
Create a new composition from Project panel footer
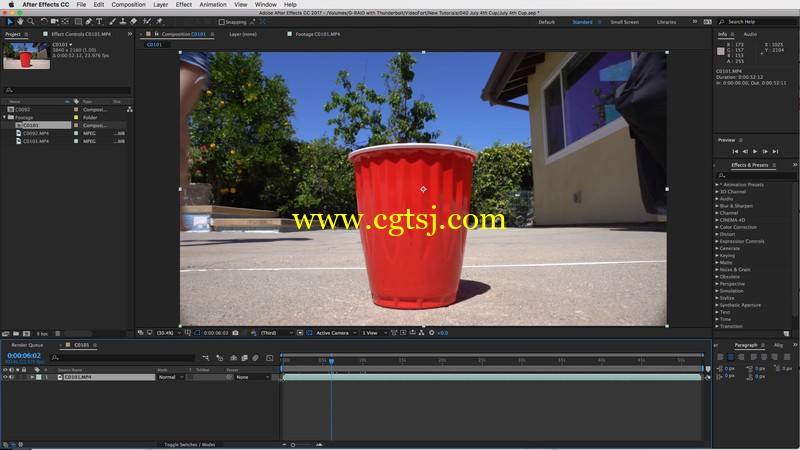27,334
